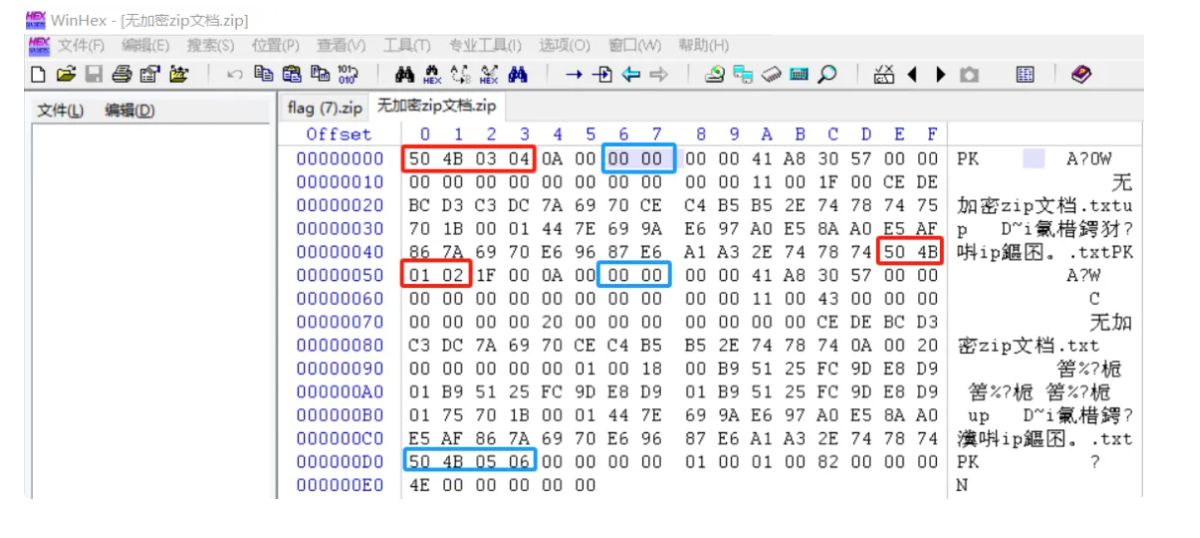Click the WinHex title bar app icon
The image size is (1200, 538).
(35, 20)
